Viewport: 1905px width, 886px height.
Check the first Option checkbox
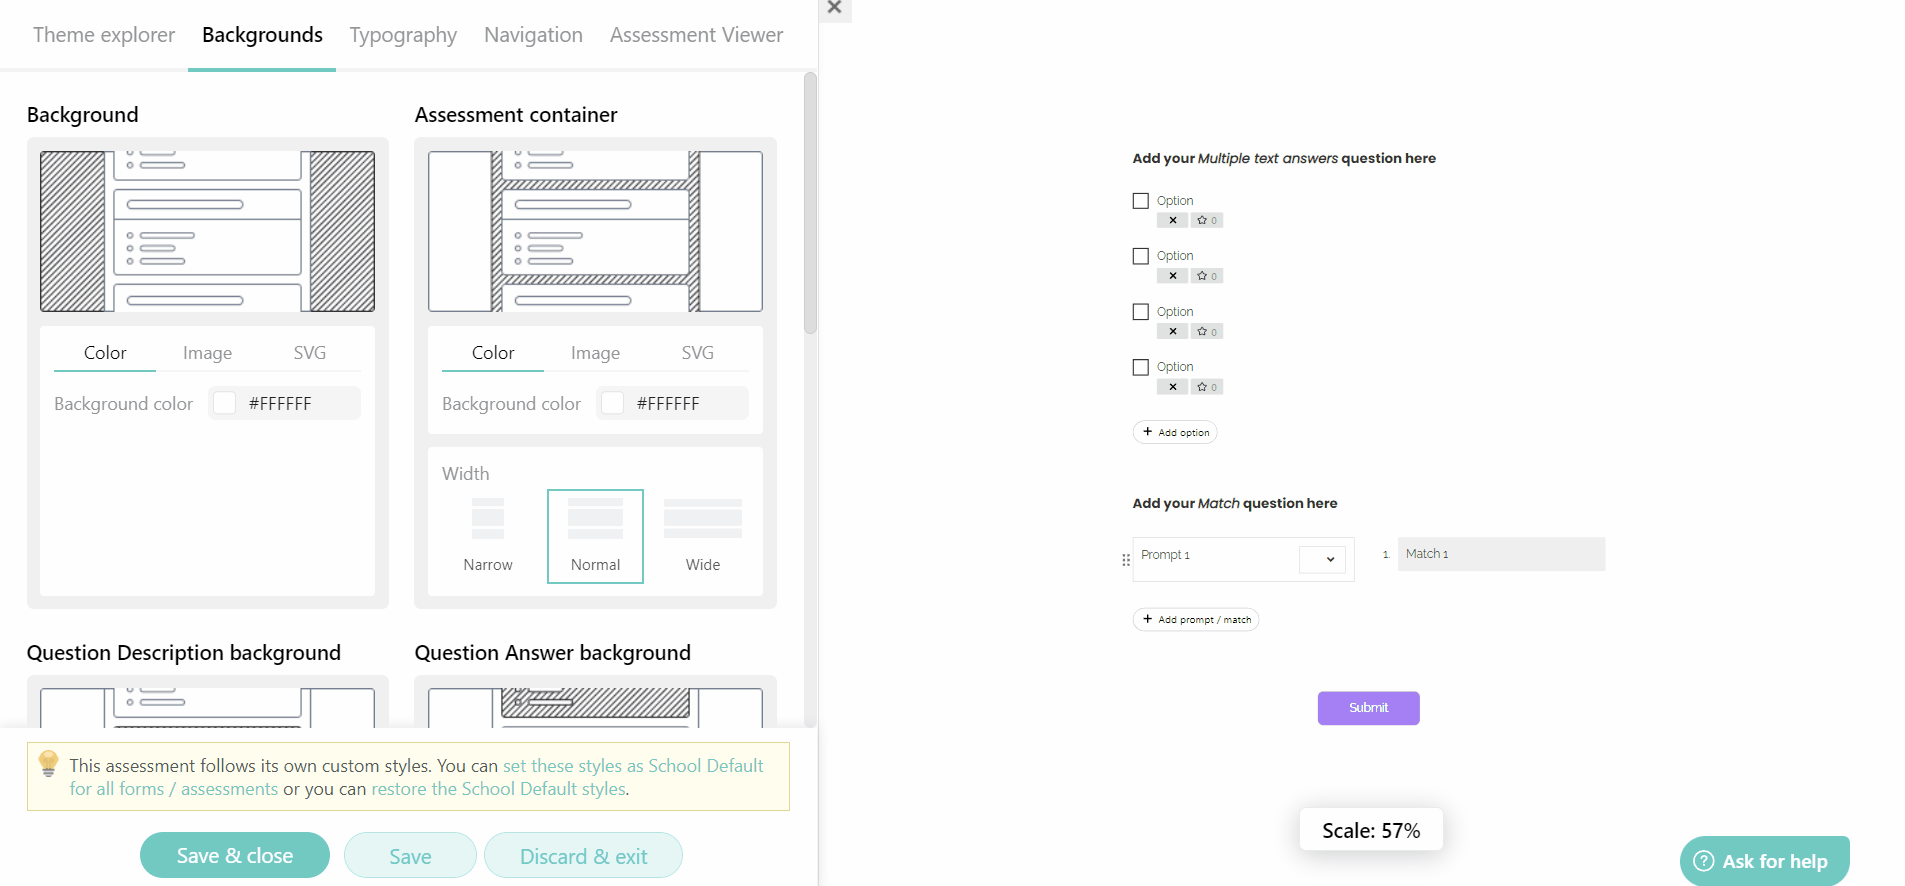1139,200
